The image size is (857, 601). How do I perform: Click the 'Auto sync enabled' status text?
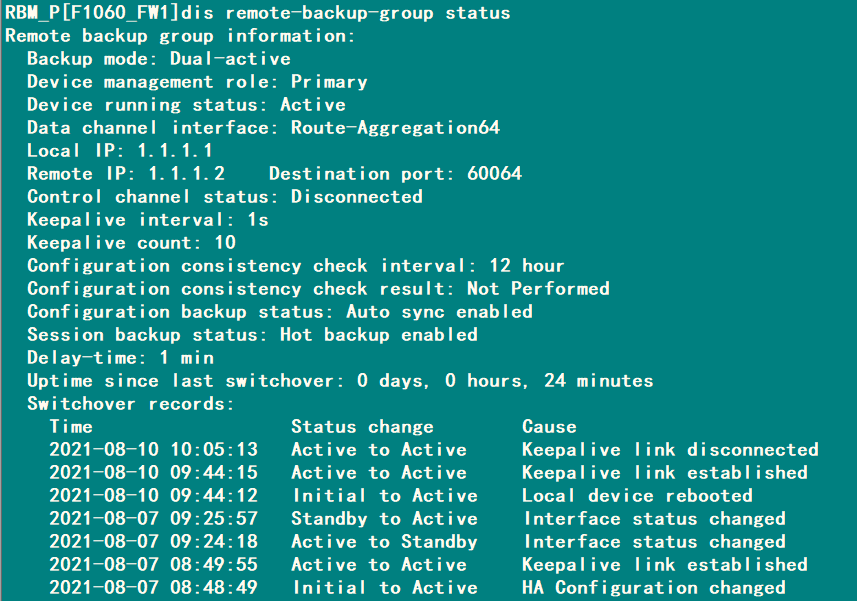[439, 312]
